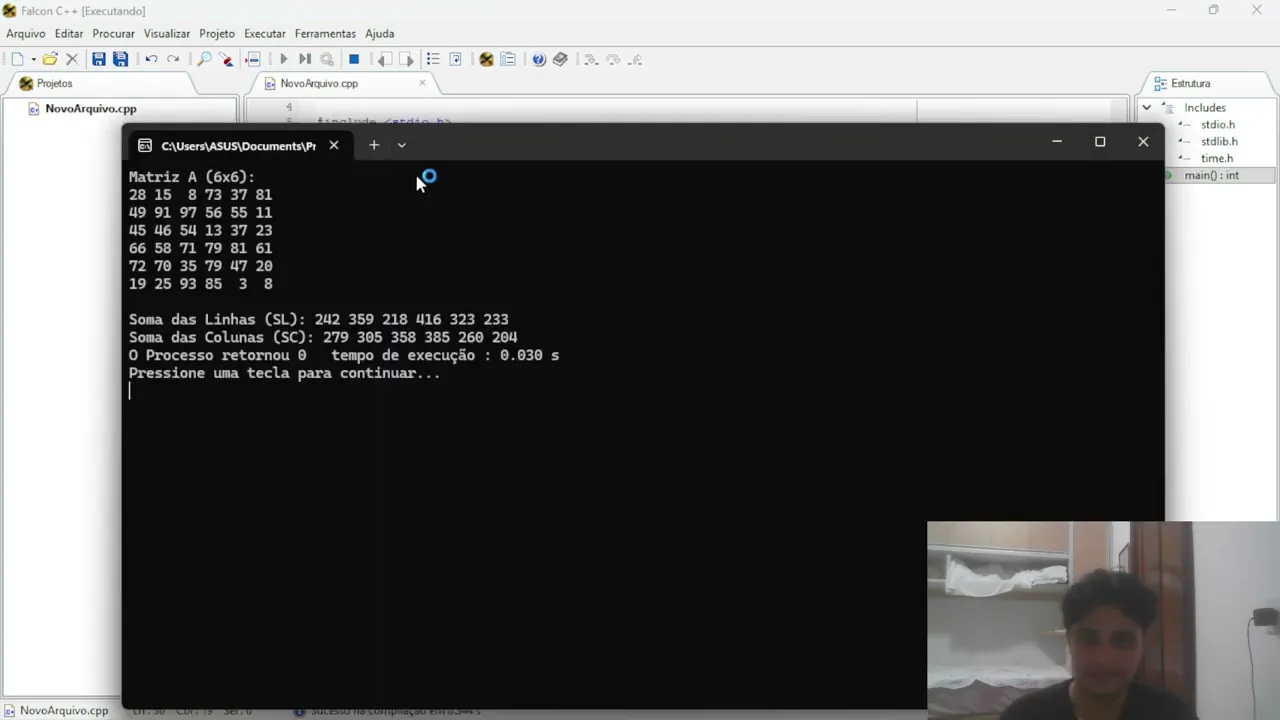Click the bullet list toolbar icon
The image size is (1280, 720).
(x=433, y=59)
